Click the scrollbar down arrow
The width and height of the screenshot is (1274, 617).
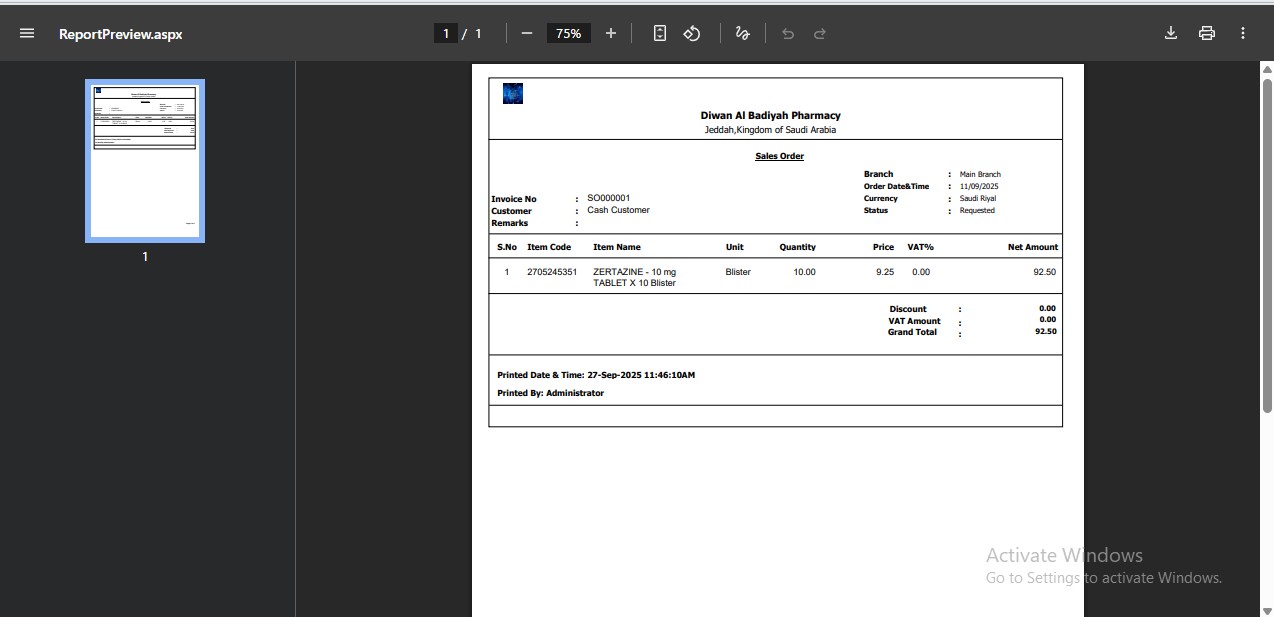point(1267,610)
